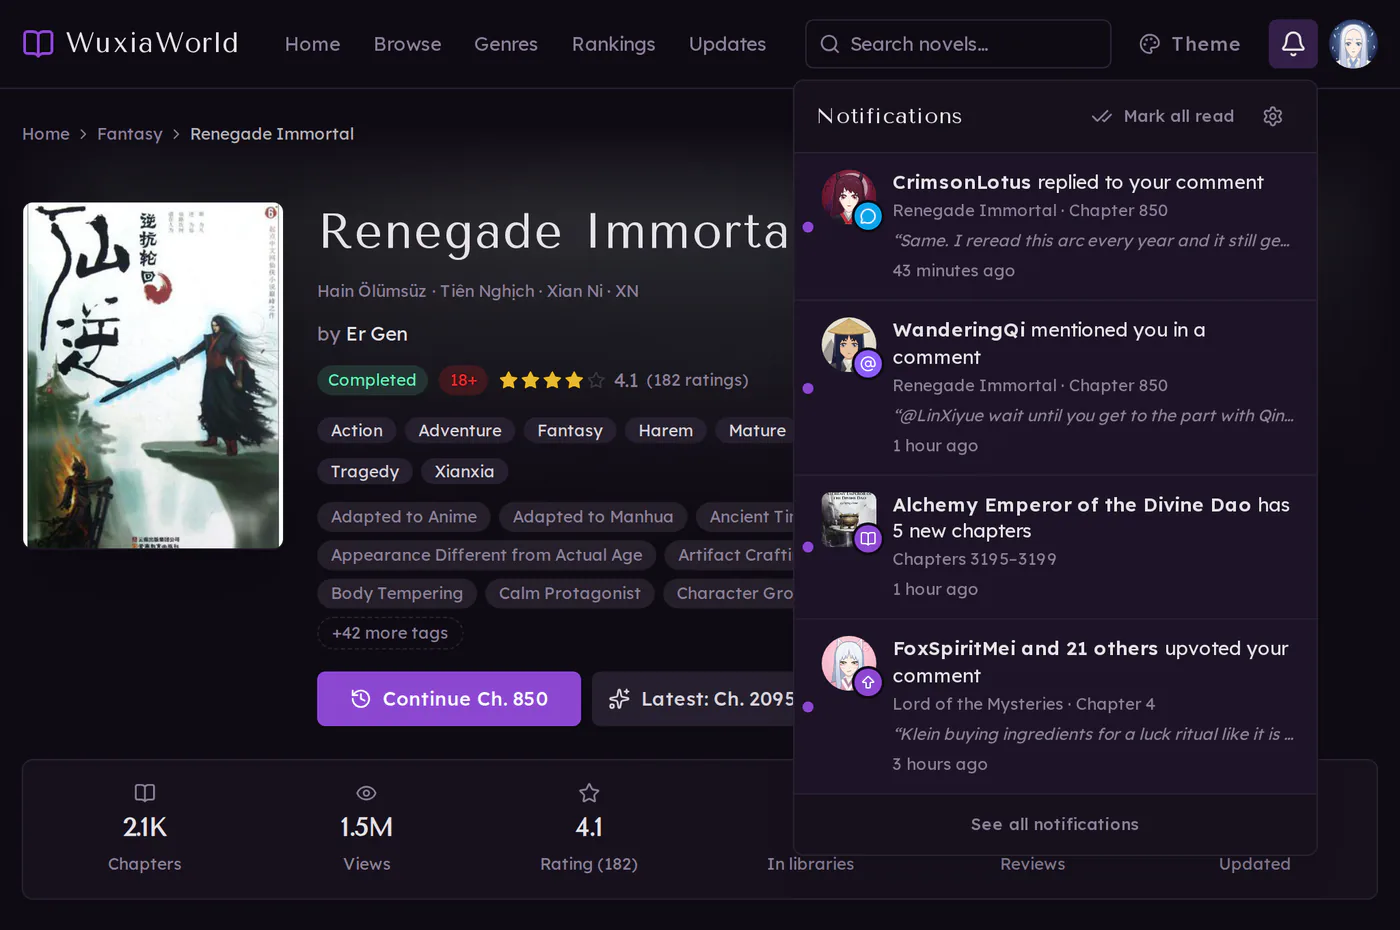
Task: Open the Theme switcher
Action: (1190, 44)
